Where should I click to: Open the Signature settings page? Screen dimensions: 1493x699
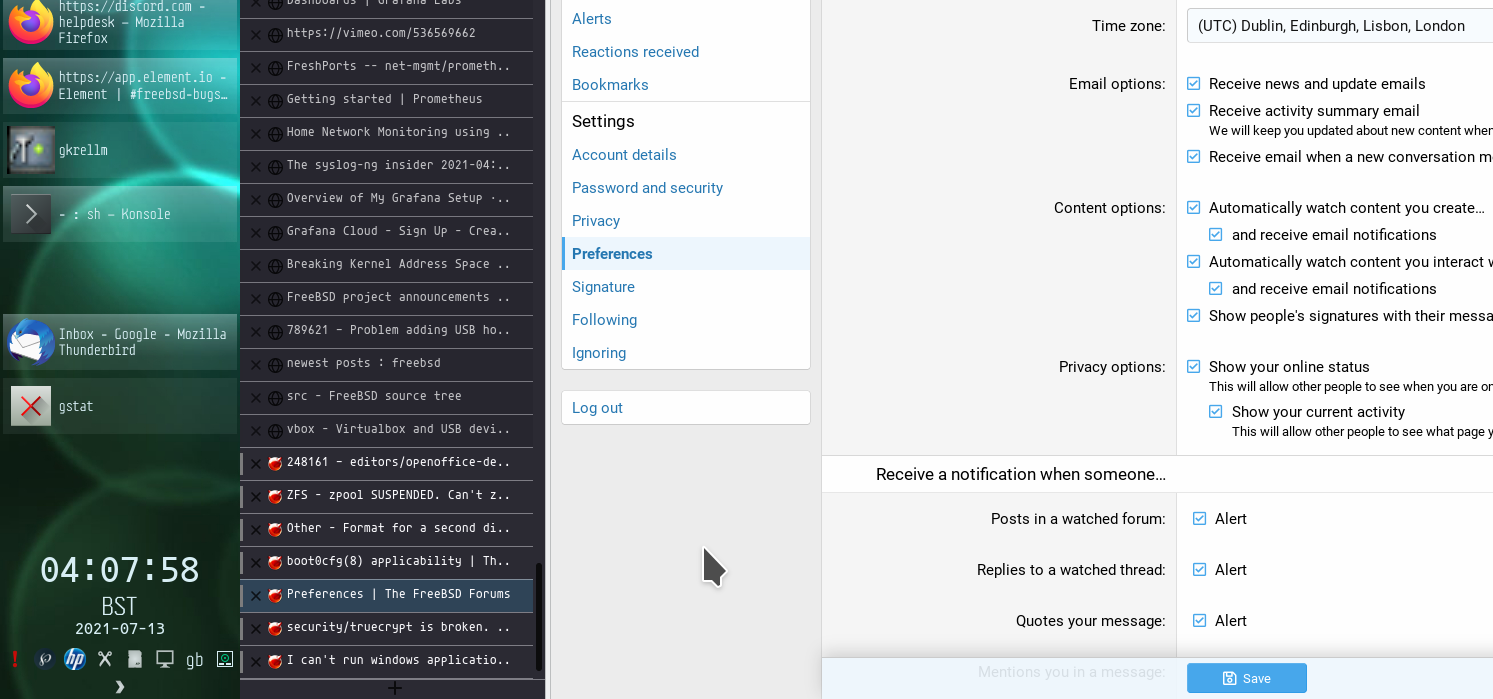603,287
